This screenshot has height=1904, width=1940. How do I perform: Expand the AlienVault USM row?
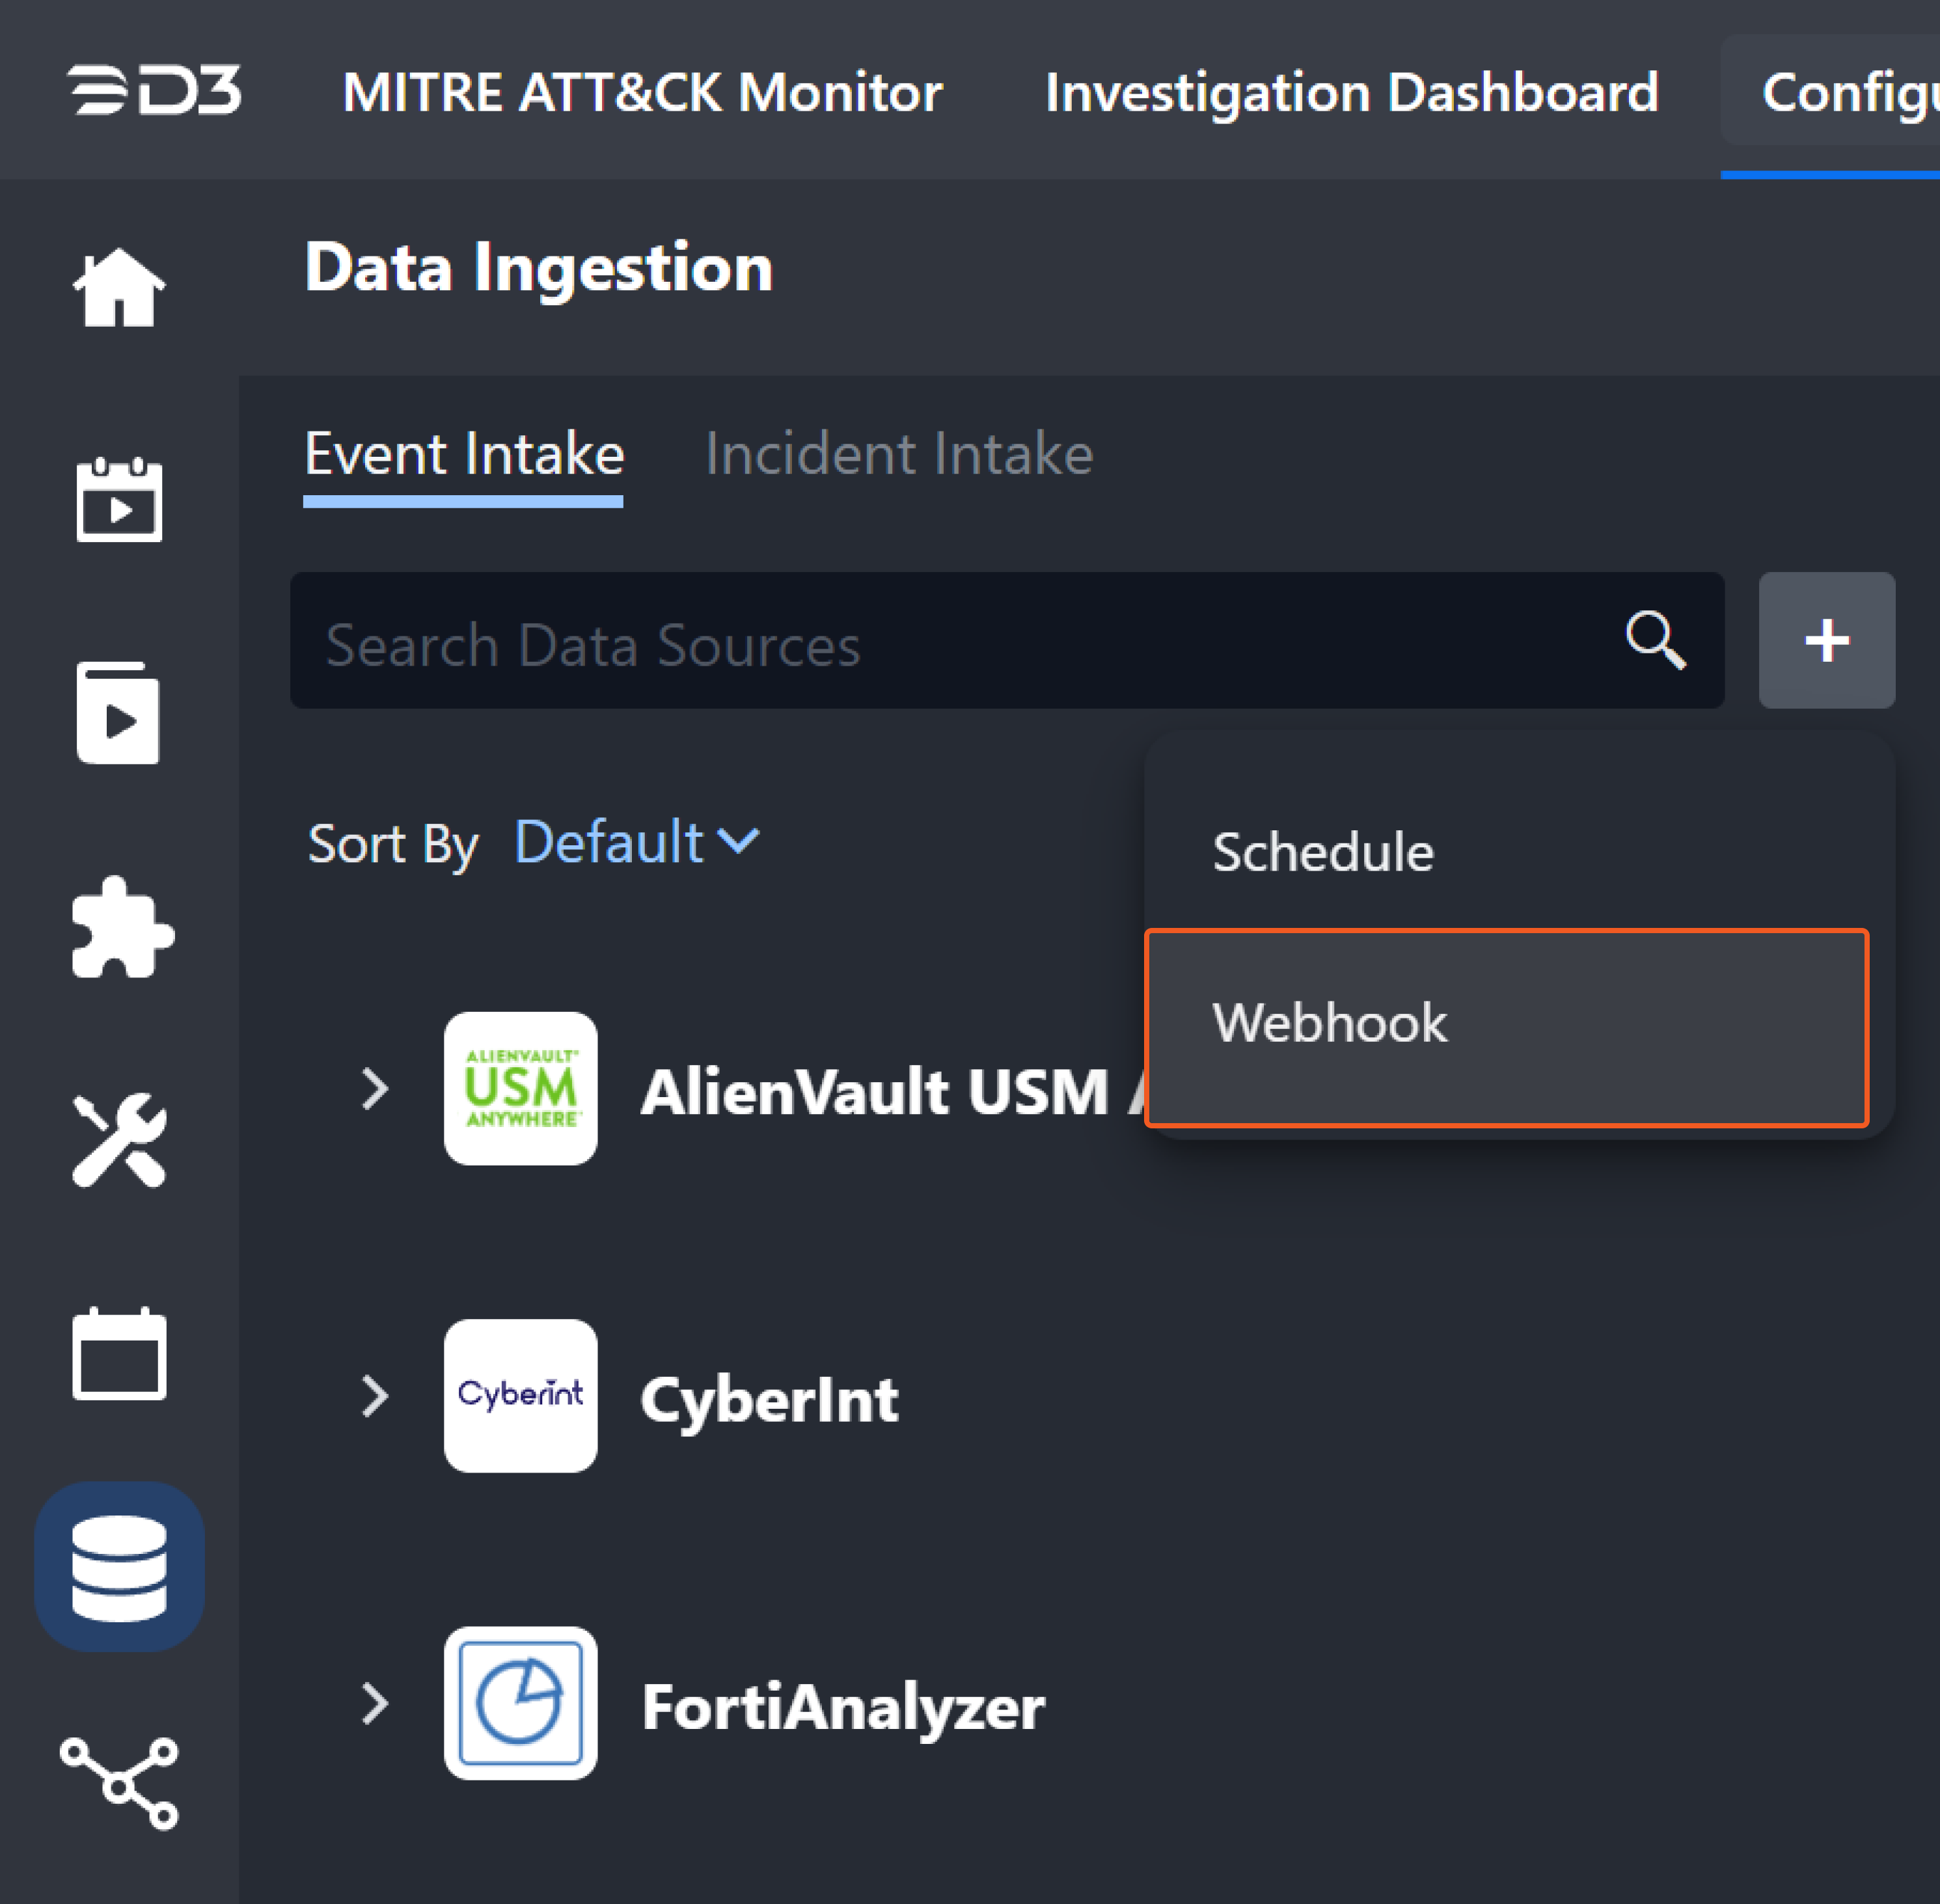[x=375, y=1089]
